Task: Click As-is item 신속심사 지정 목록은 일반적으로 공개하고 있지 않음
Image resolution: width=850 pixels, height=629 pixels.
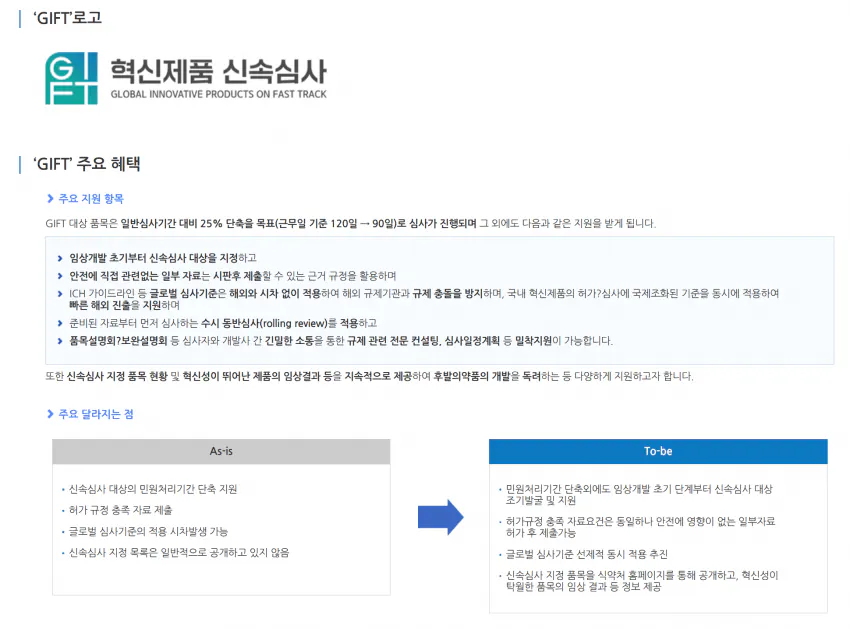Action: point(179,553)
